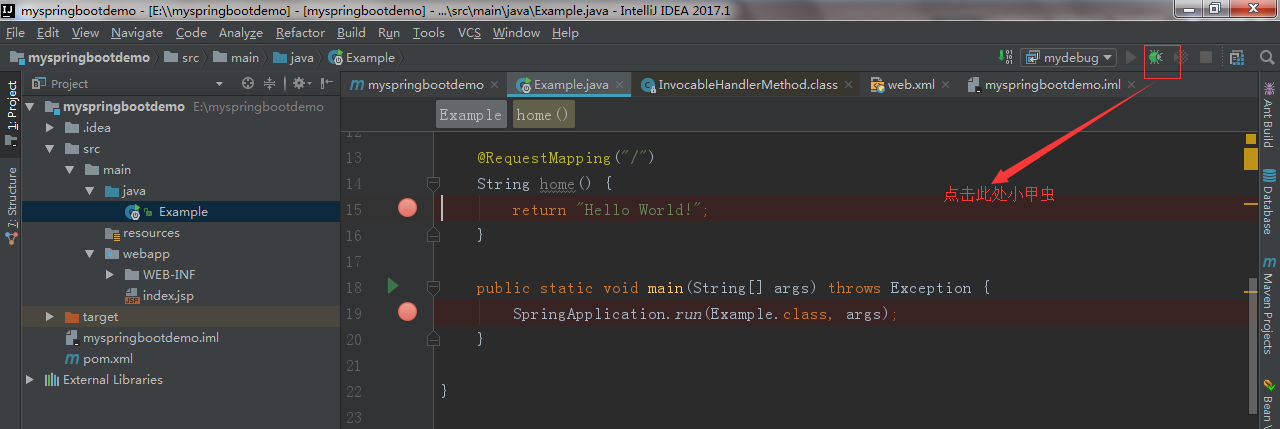Viewport: 1280px width, 429px height.
Task: Close the InvocableHandlerMethod.class tab
Action: point(849,85)
